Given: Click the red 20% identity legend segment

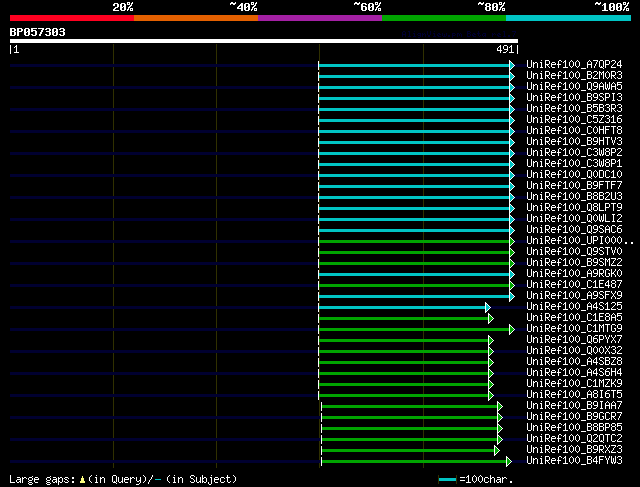Looking at the screenshot, I should (x=71, y=18).
